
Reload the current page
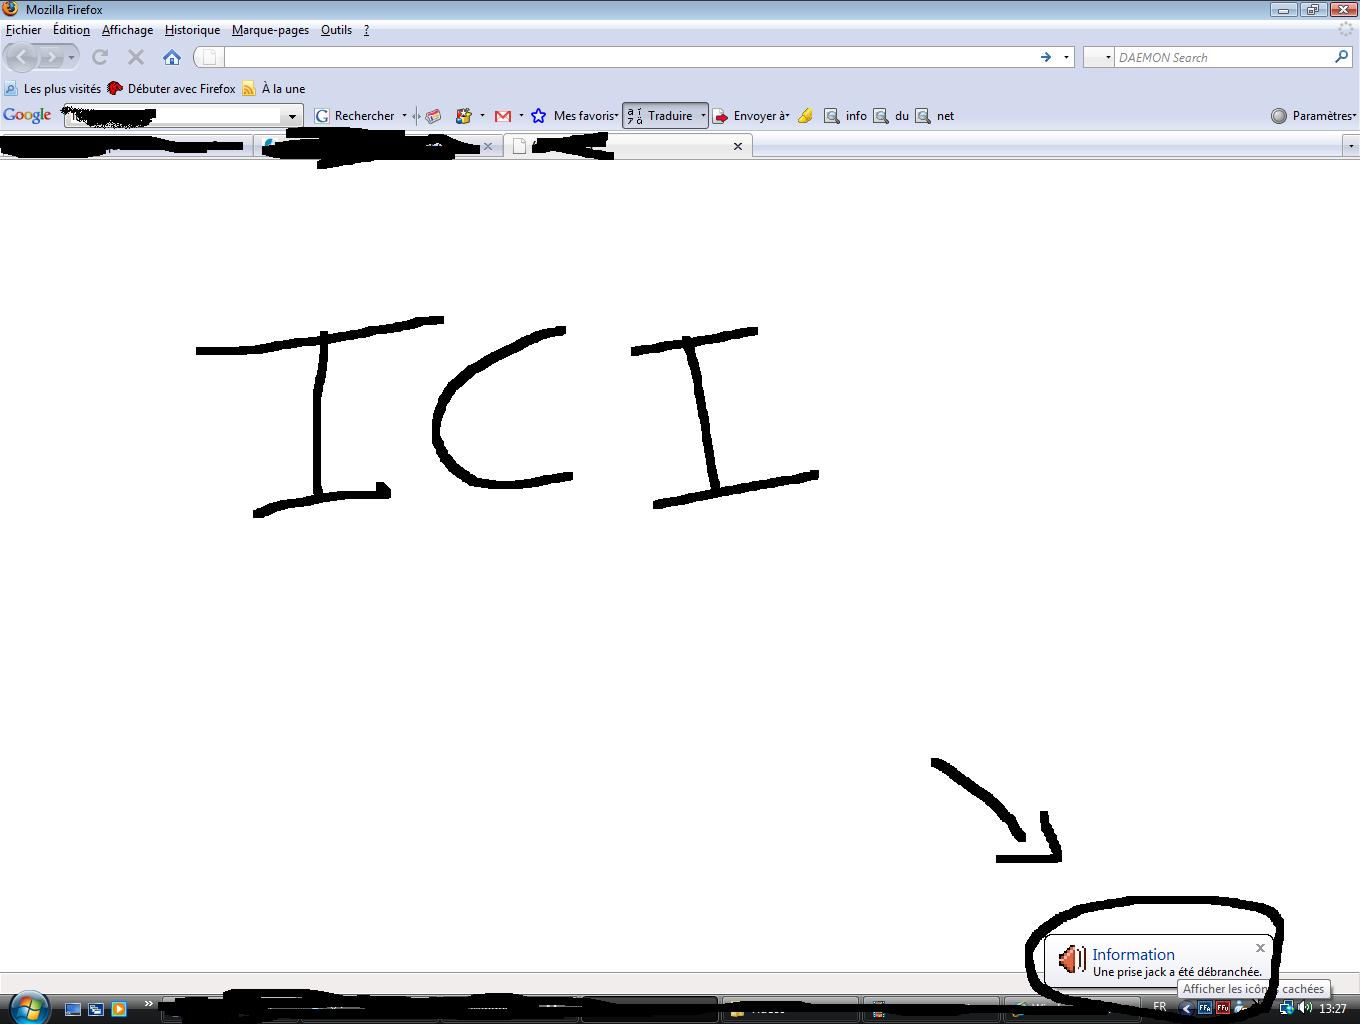tap(100, 57)
